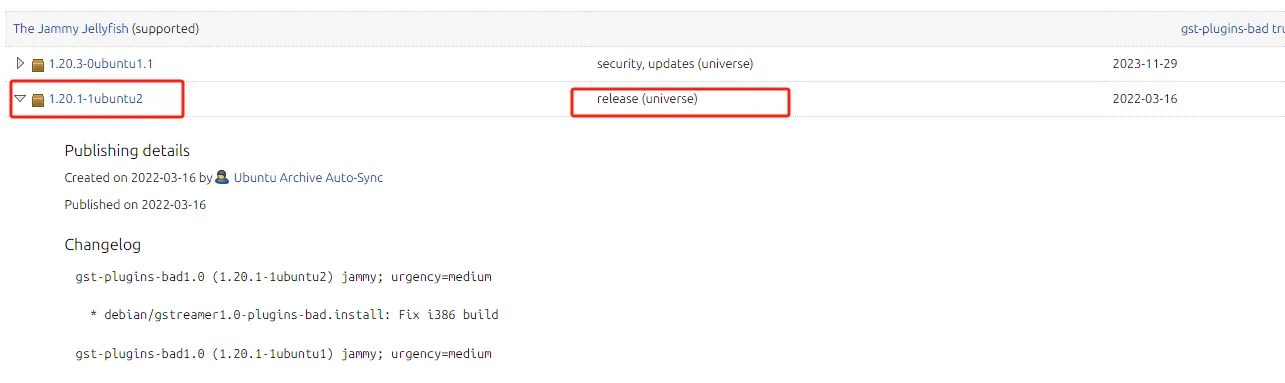Open the 1.20.3-0ubuntu1.1 version link
The height and width of the screenshot is (383, 1285).
[x=100, y=64]
